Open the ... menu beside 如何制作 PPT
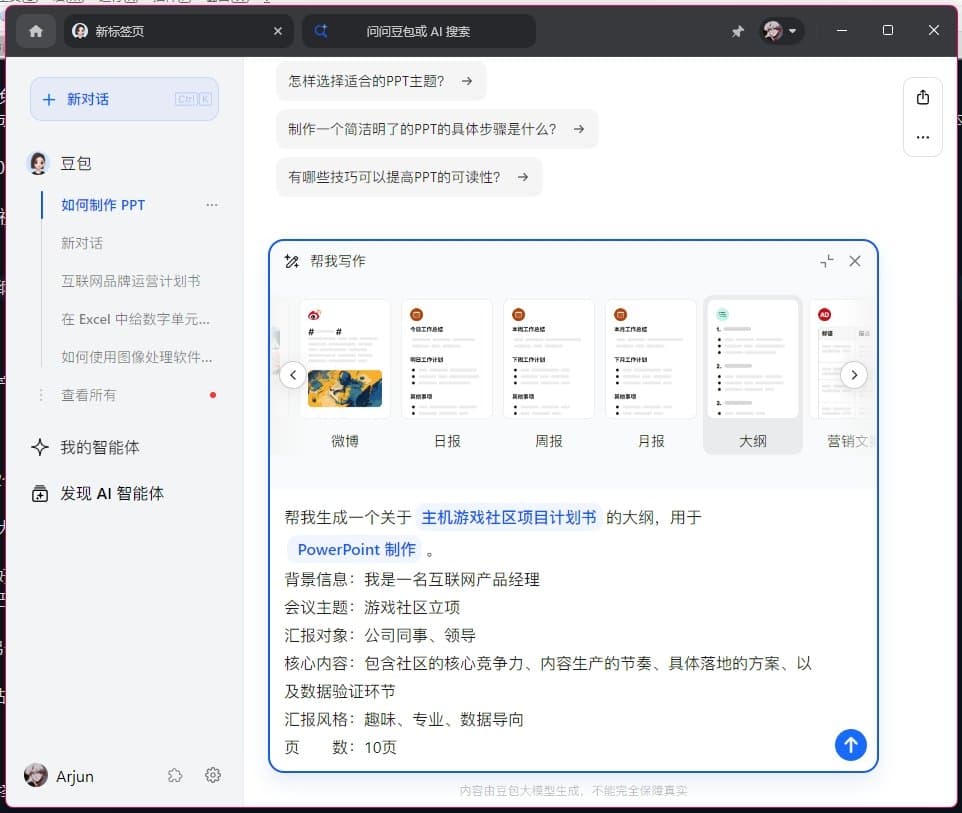 pos(211,204)
